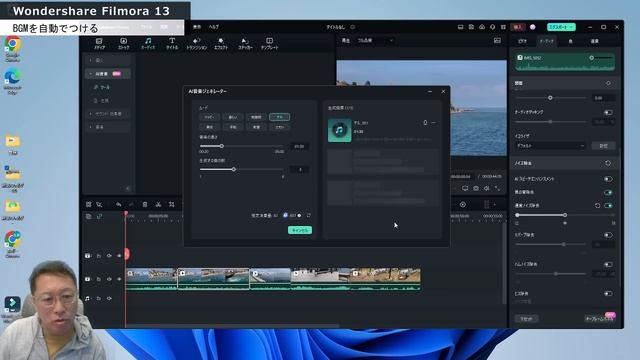Expand the 音楽 tree node in sidebar
The image size is (640, 360).
(x=90, y=127)
